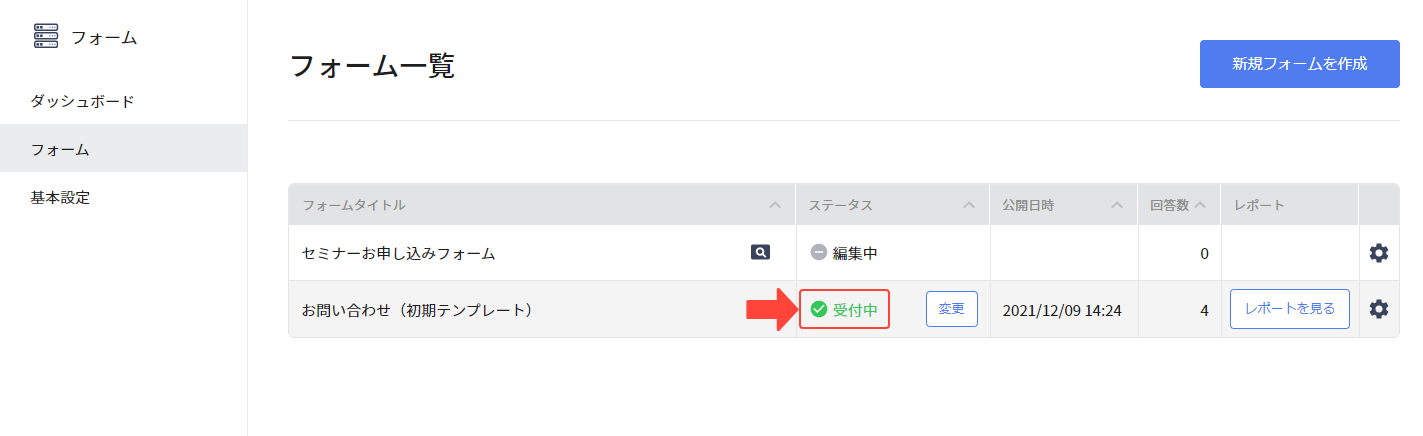This screenshot has width=1423, height=436.
Task: Click the 新規フォームを作成 button
Action: [1299, 64]
